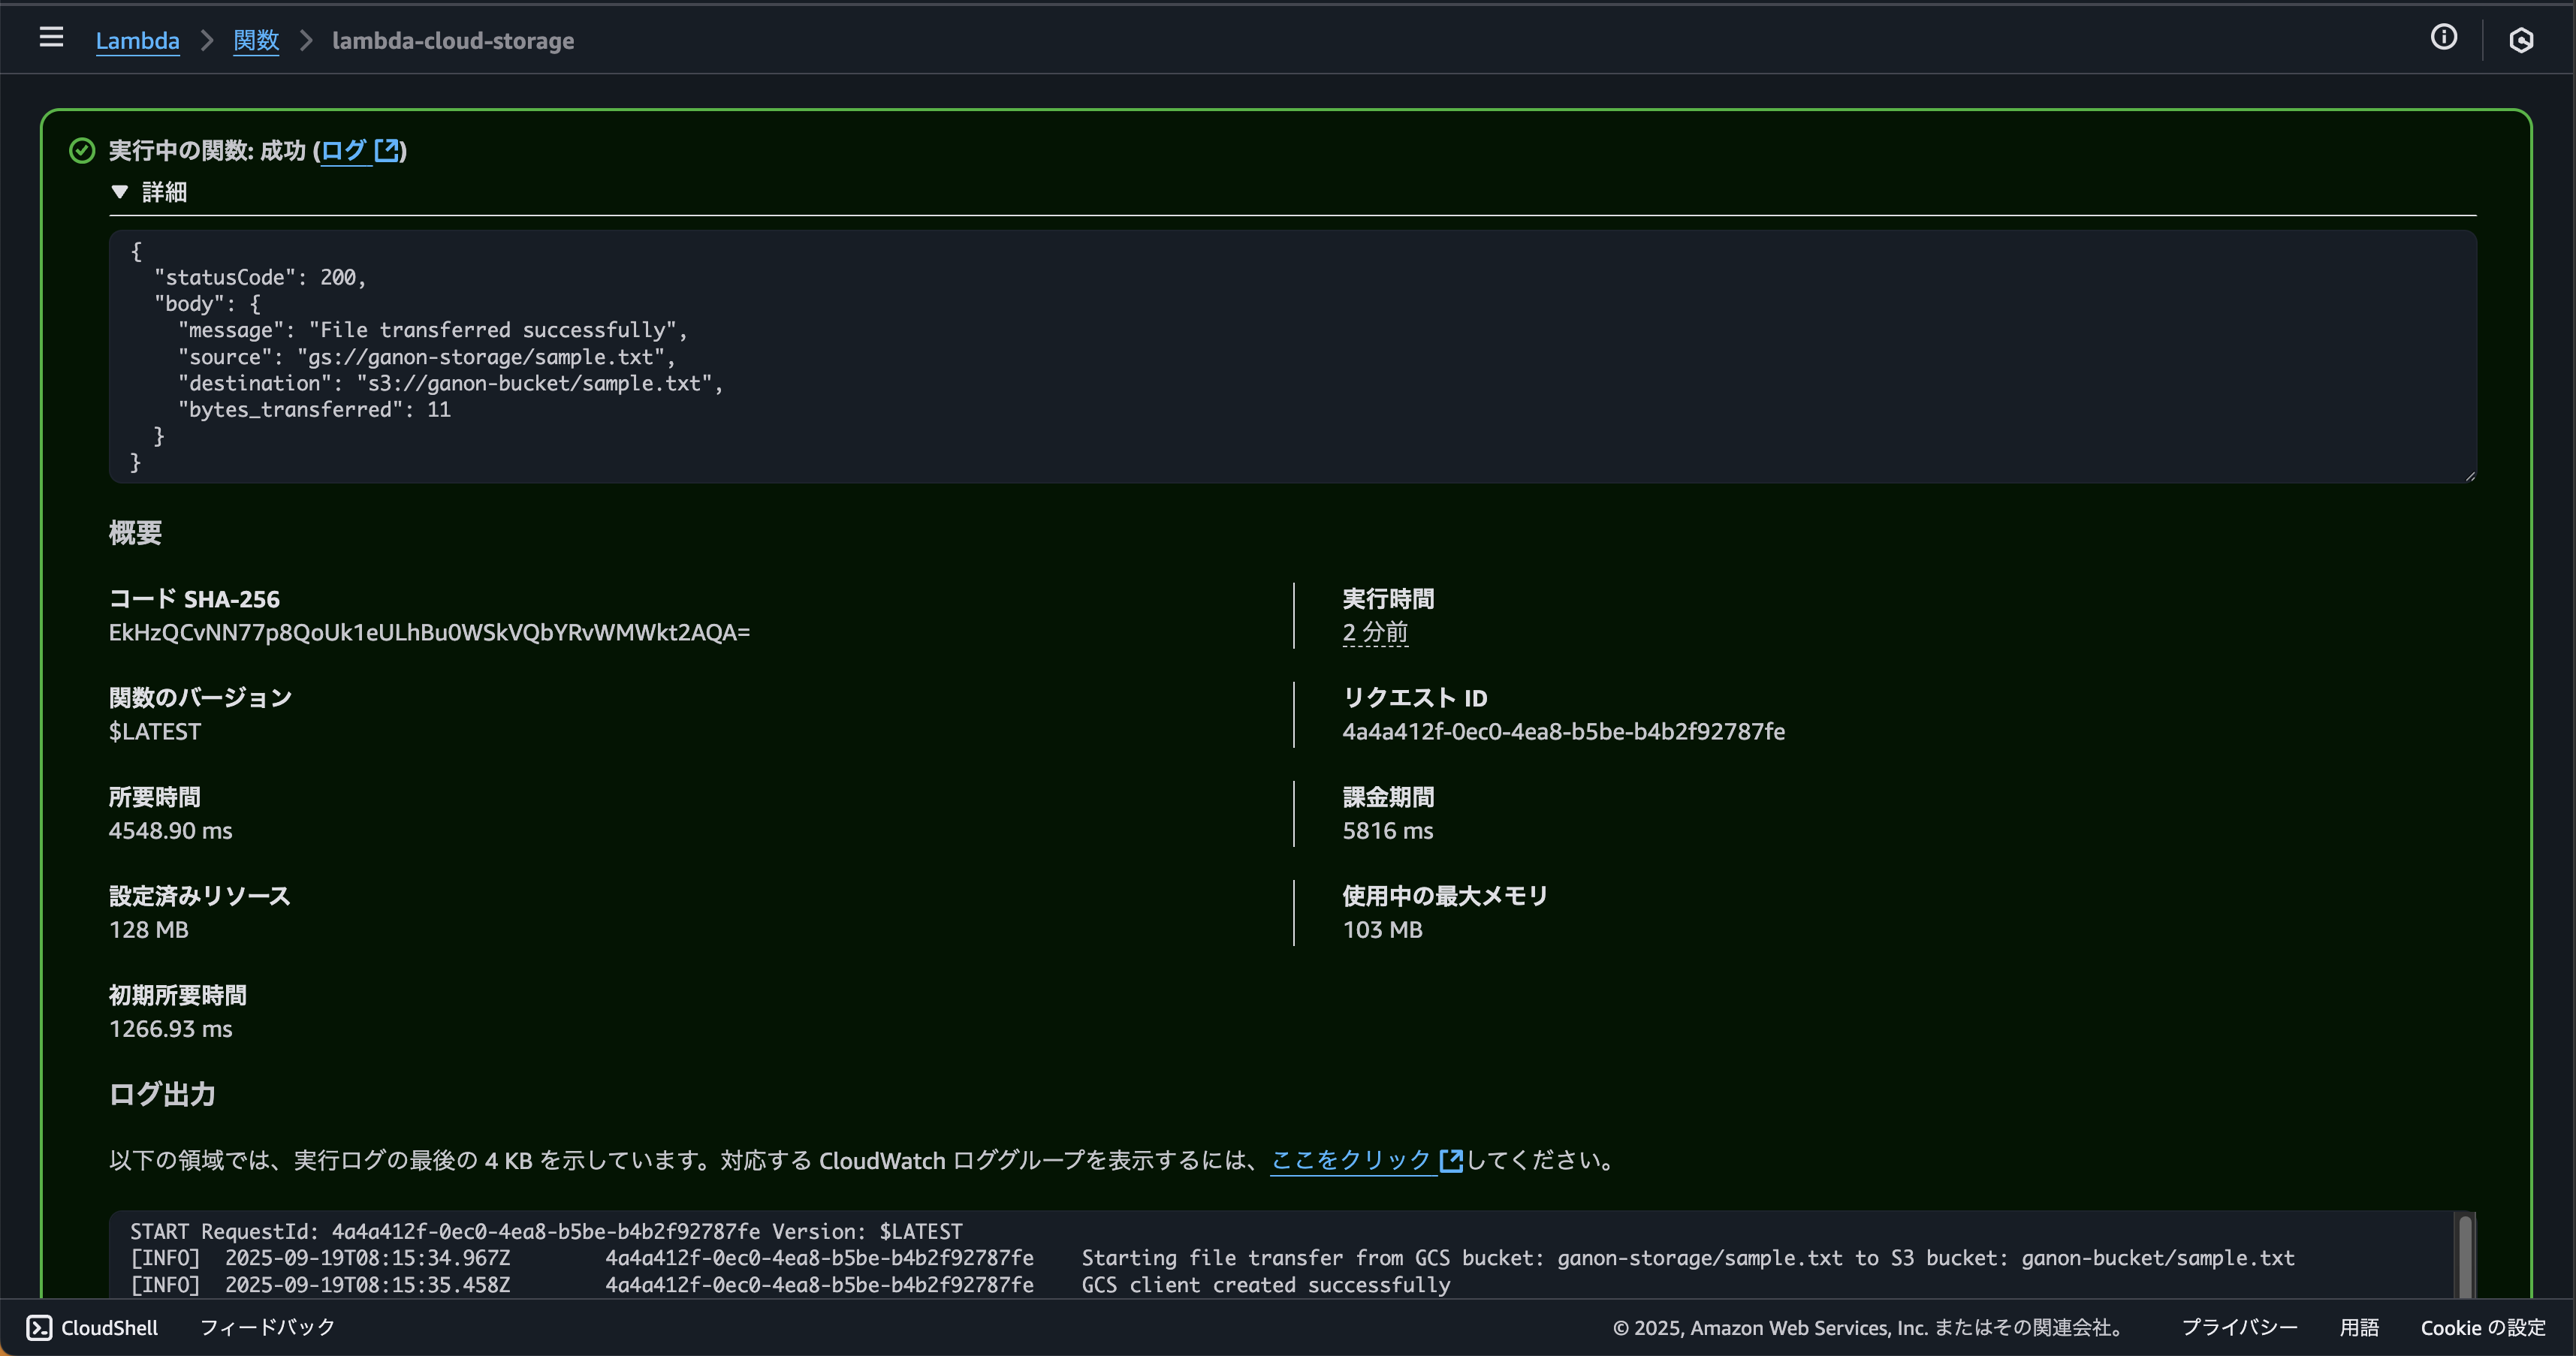The image size is (2576, 1356).
Task: Click external-link icon beside ログ
Action: [x=386, y=150]
